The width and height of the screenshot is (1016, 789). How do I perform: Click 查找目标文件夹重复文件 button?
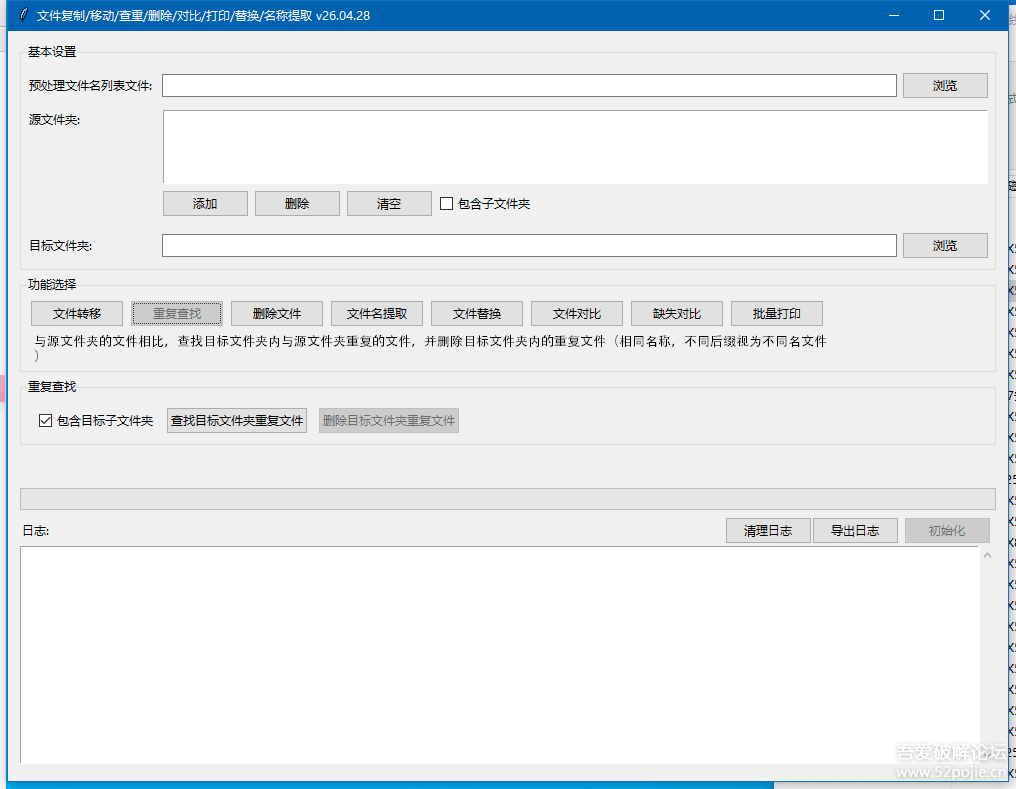(x=237, y=420)
